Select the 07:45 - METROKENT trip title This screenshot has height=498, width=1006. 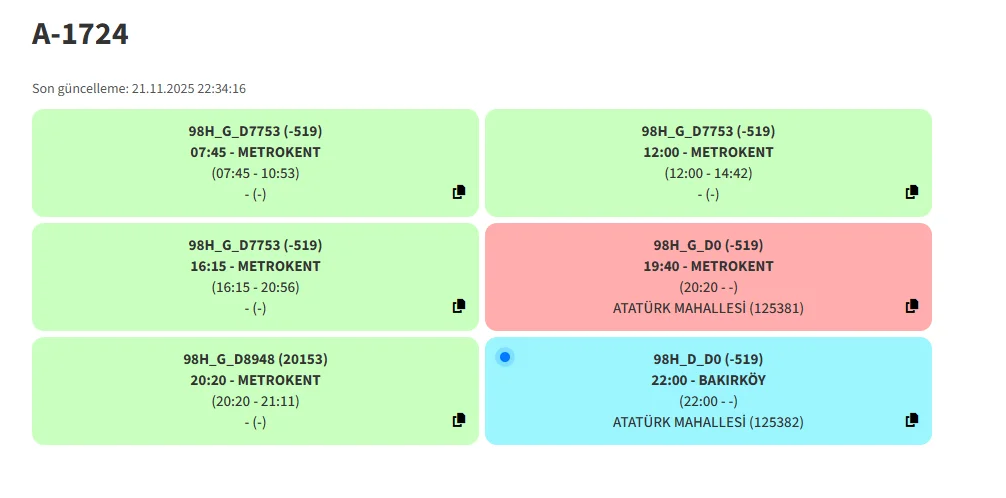(255, 152)
